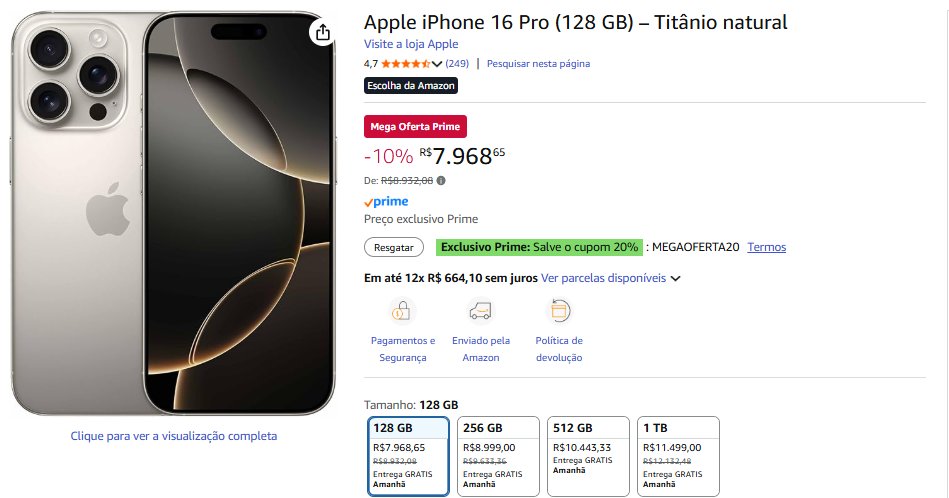The width and height of the screenshot is (949, 498).
Task: Click the star rating icons
Action: pyautogui.click(x=405, y=64)
